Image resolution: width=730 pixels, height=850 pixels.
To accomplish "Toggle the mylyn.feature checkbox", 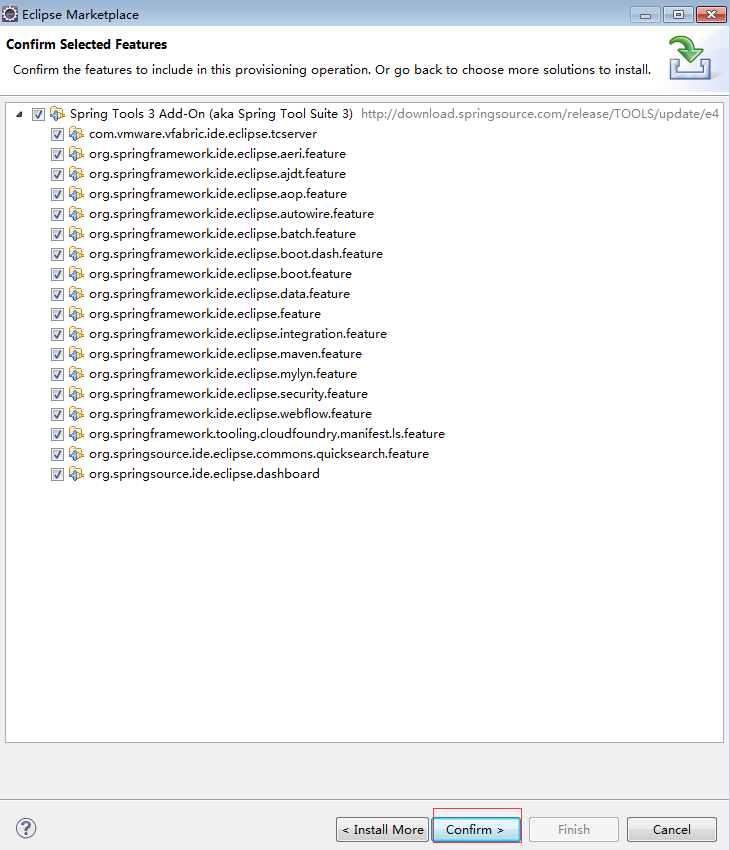I will 57,375.
